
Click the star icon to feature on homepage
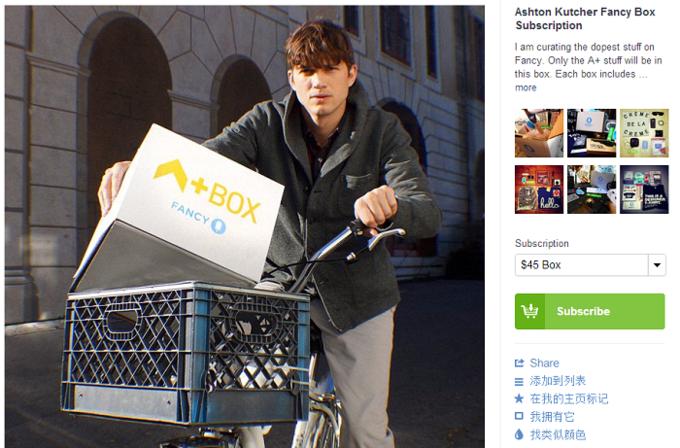[x=519, y=399]
